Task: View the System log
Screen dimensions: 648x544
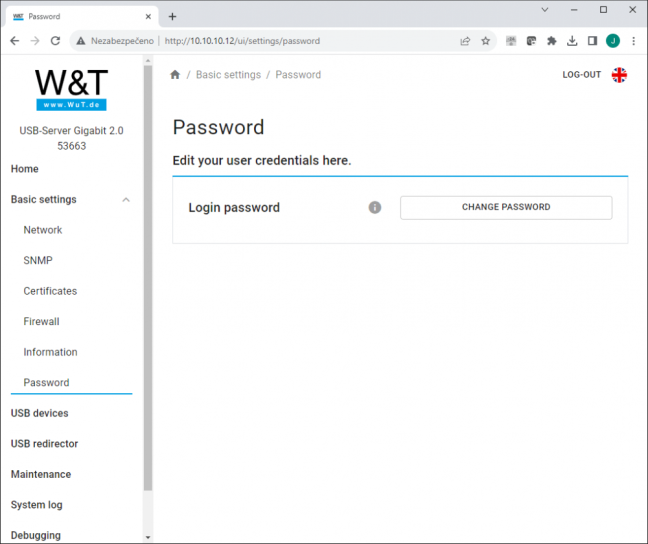Action: [36, 505]
